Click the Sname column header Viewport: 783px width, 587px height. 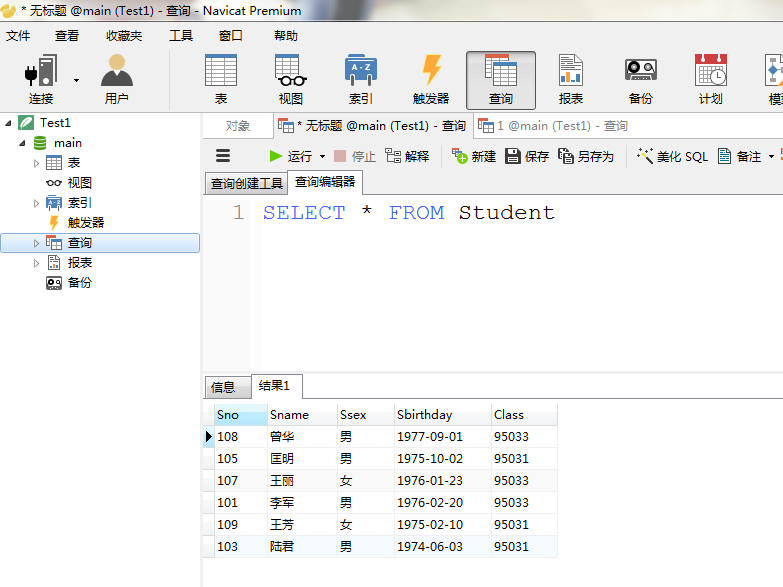click(303, 415)
